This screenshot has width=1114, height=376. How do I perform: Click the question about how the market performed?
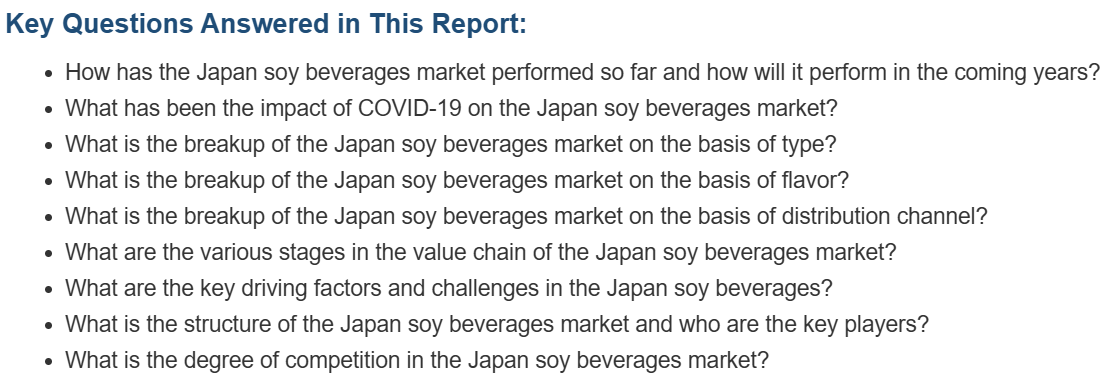click(x=583, y=72)
